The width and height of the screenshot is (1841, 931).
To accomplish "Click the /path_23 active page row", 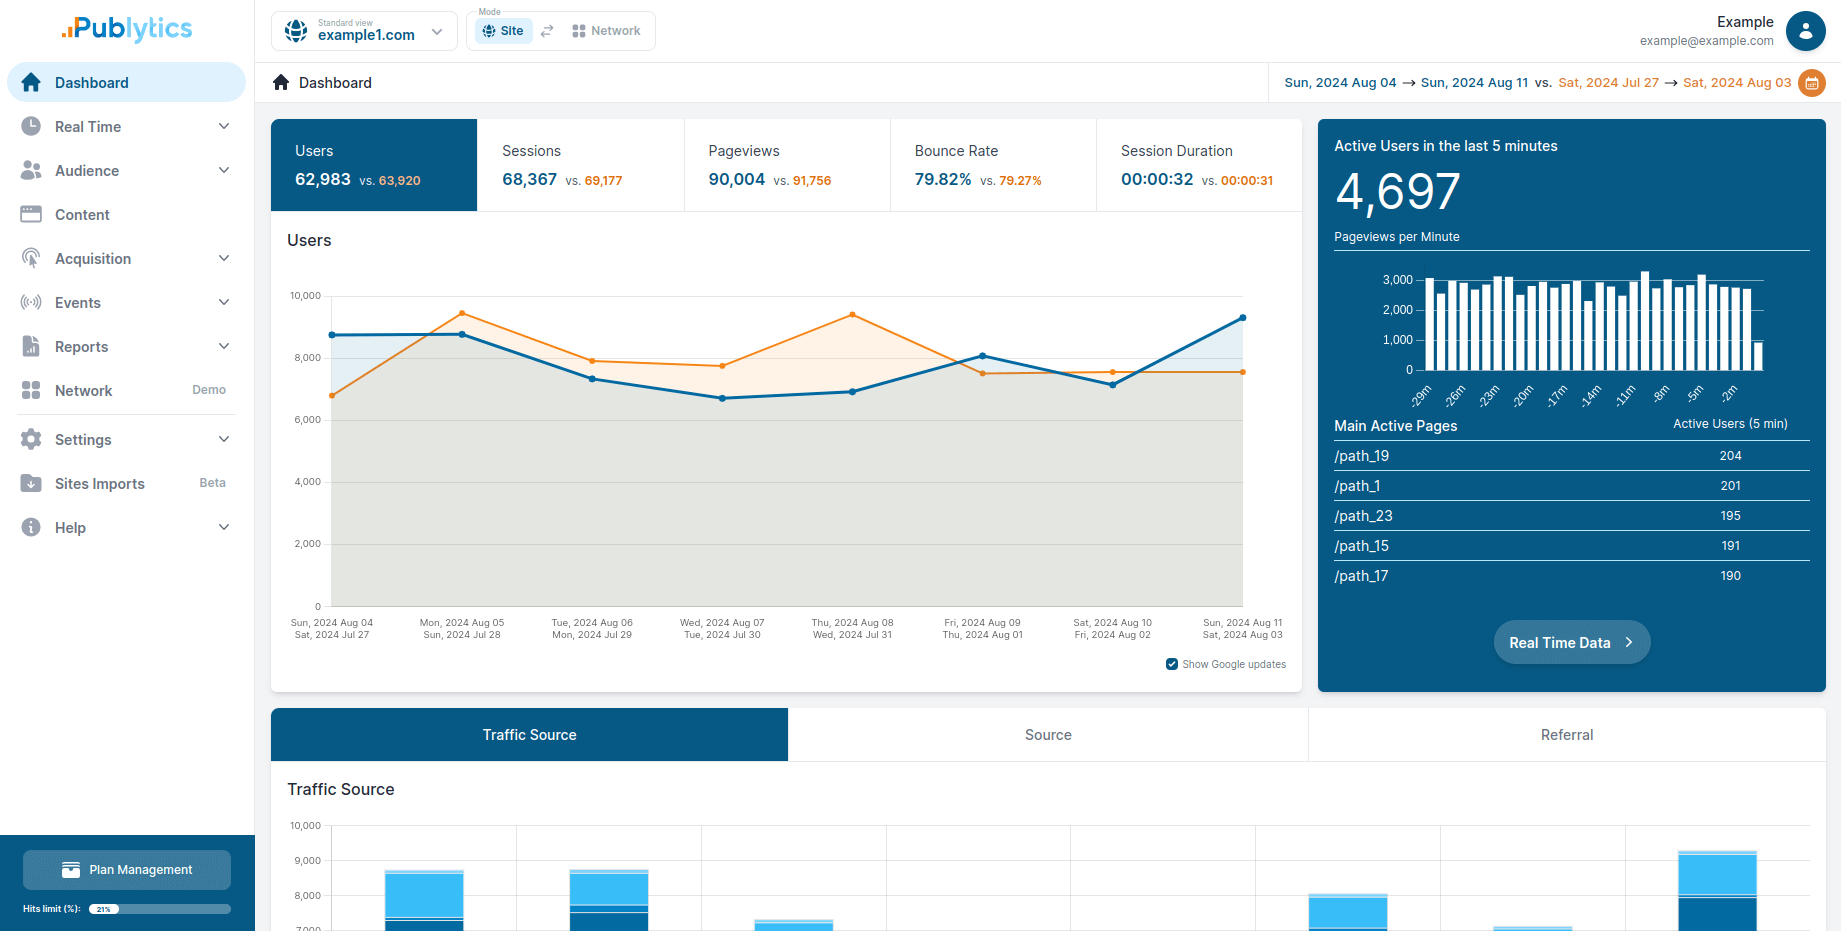I will point(1572,516).
